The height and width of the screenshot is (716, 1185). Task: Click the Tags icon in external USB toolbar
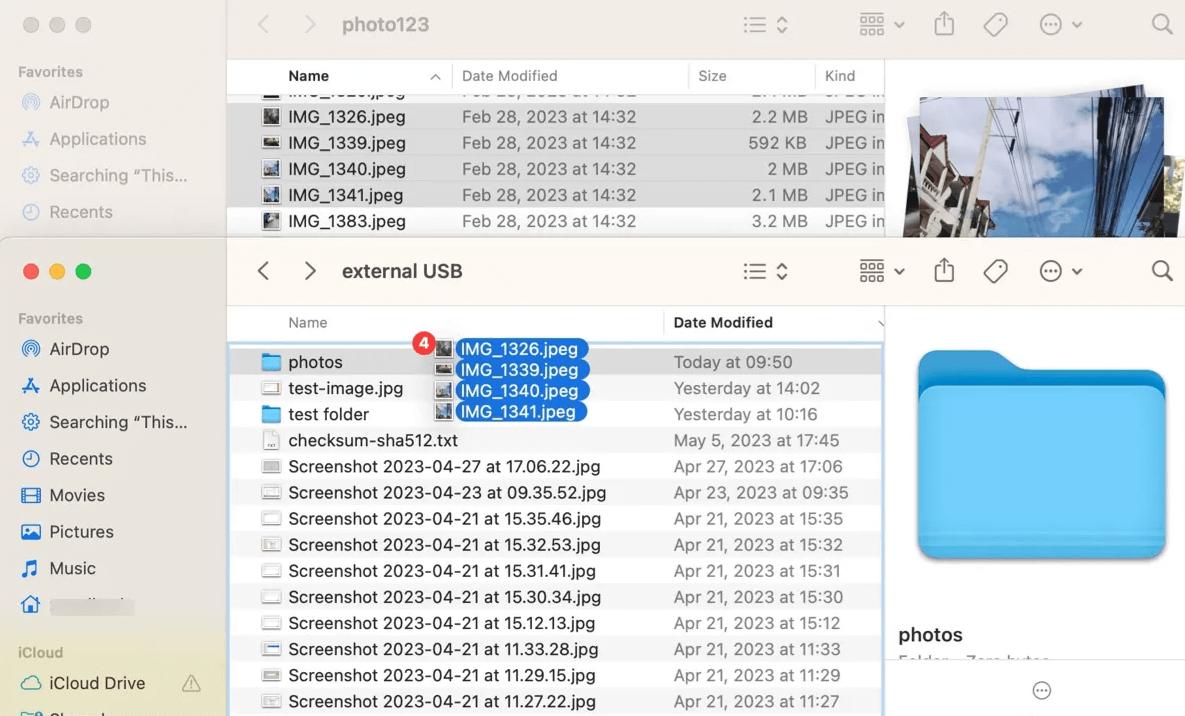coord(995,271)
